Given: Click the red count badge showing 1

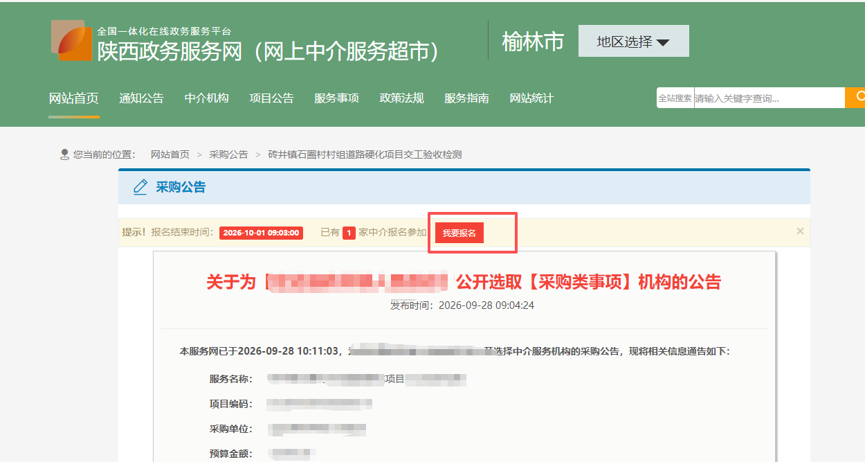Looking at the screenshot, I should coord(349,233).
